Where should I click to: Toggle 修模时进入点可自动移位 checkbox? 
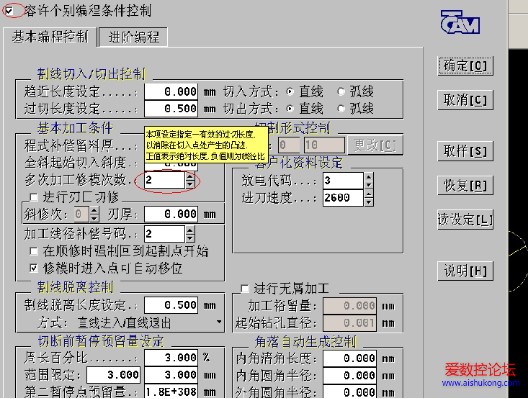[x=34, y=268]
